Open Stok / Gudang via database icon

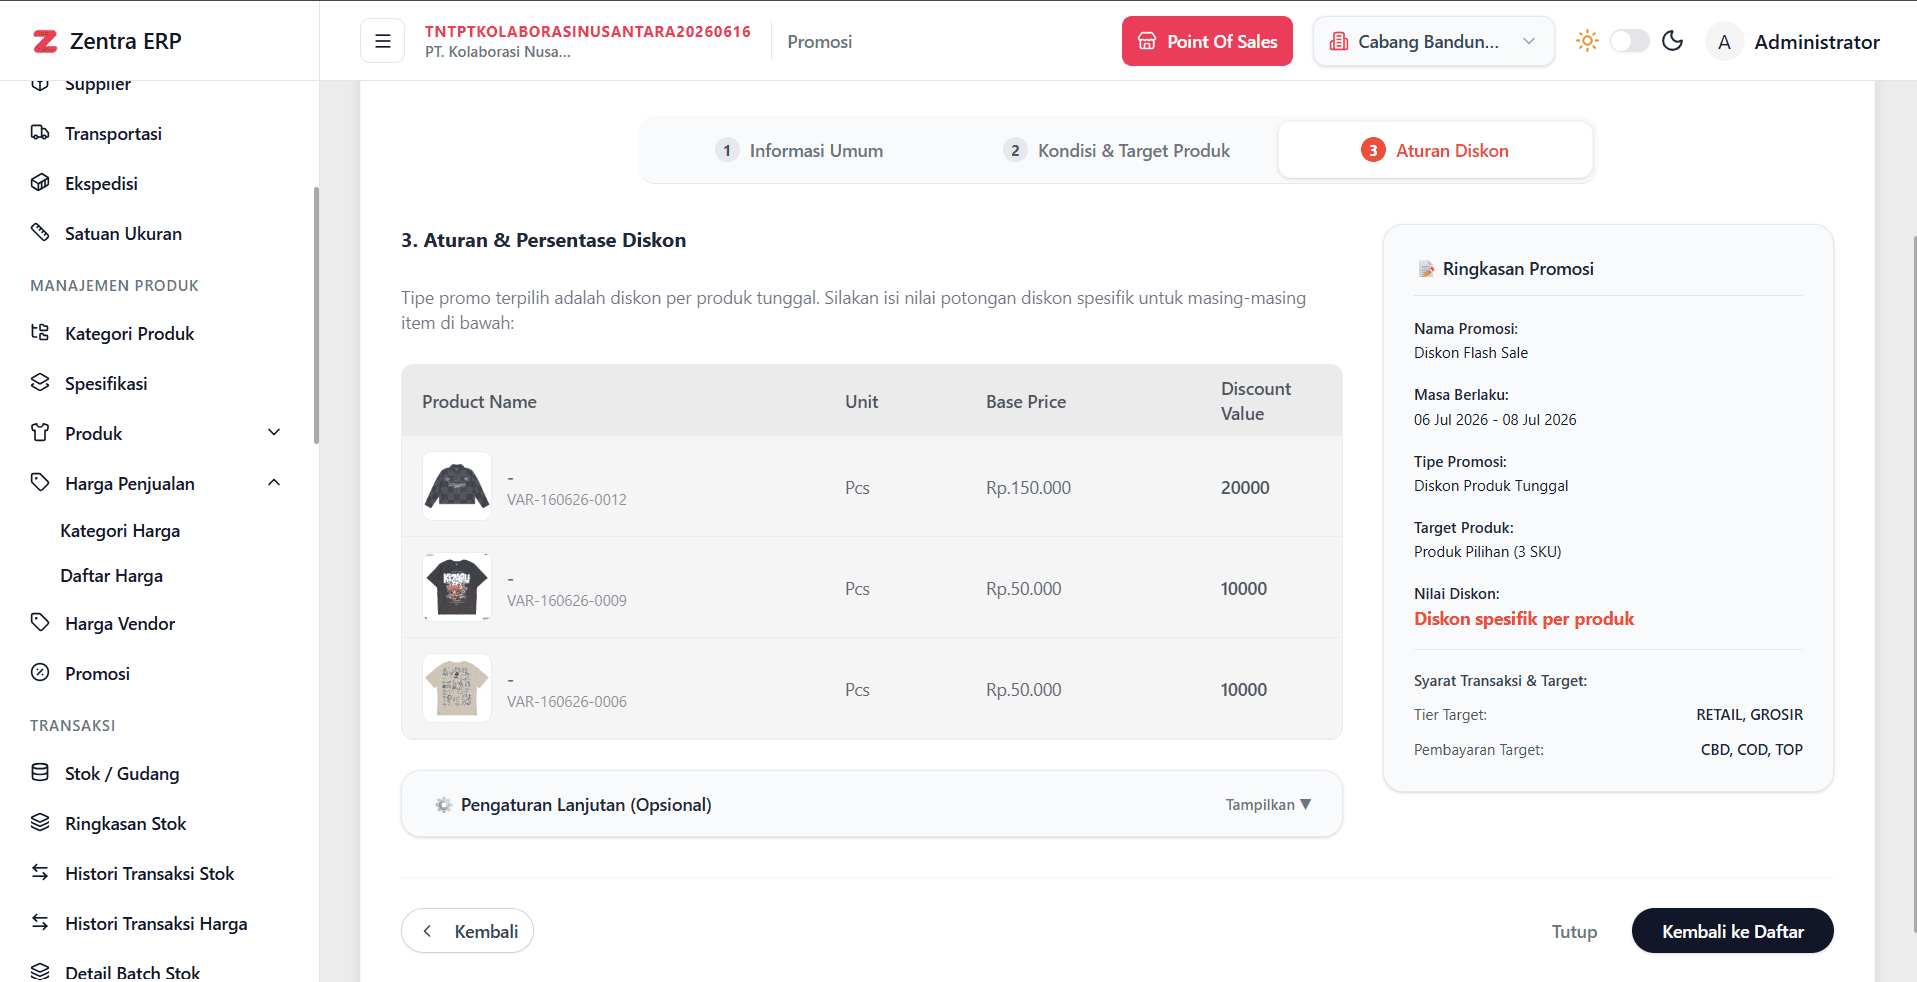click(40, 773)
